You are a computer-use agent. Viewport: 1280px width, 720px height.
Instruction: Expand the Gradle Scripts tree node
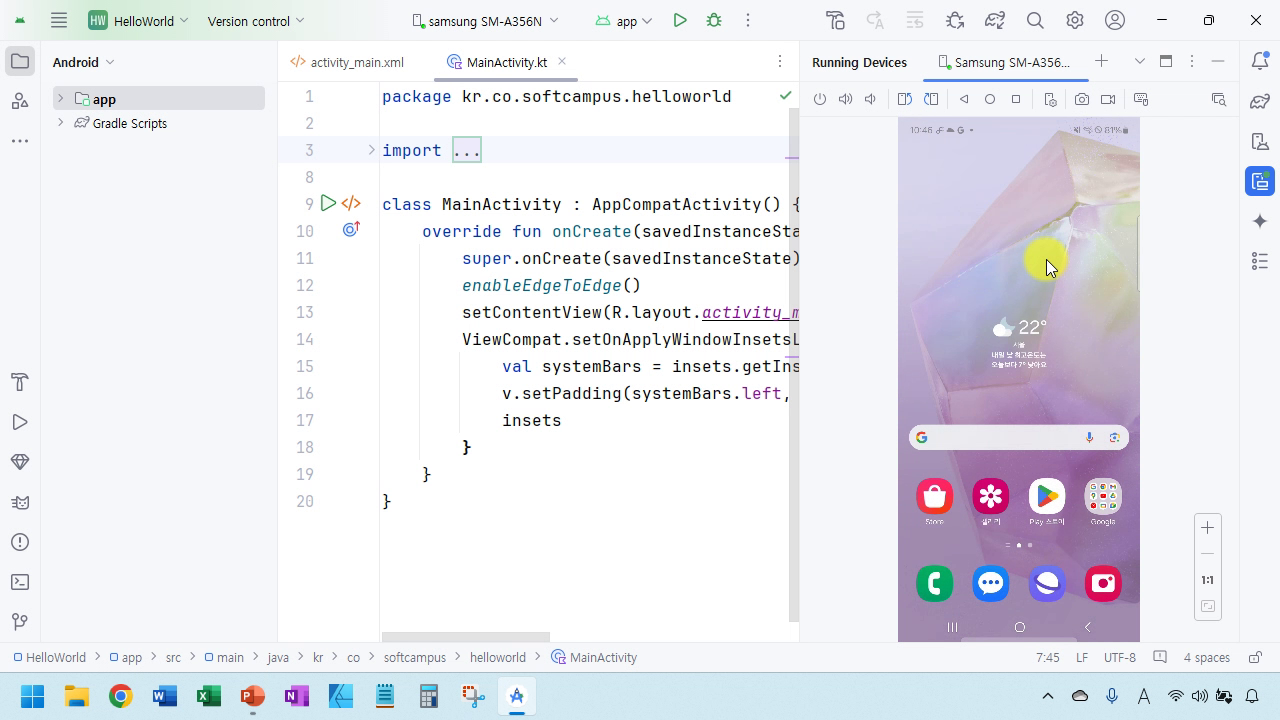(x=61, y=123)
